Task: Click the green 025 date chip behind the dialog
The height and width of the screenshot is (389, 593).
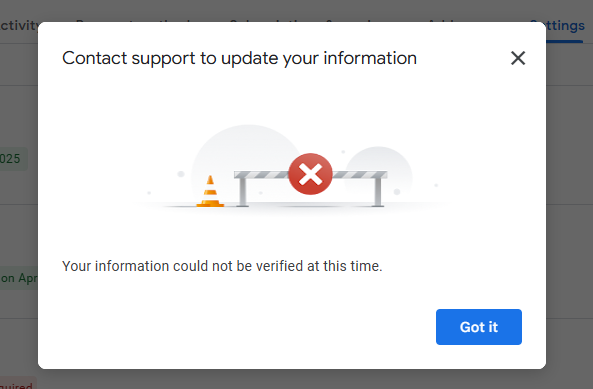Action: [x=14, y=159]
